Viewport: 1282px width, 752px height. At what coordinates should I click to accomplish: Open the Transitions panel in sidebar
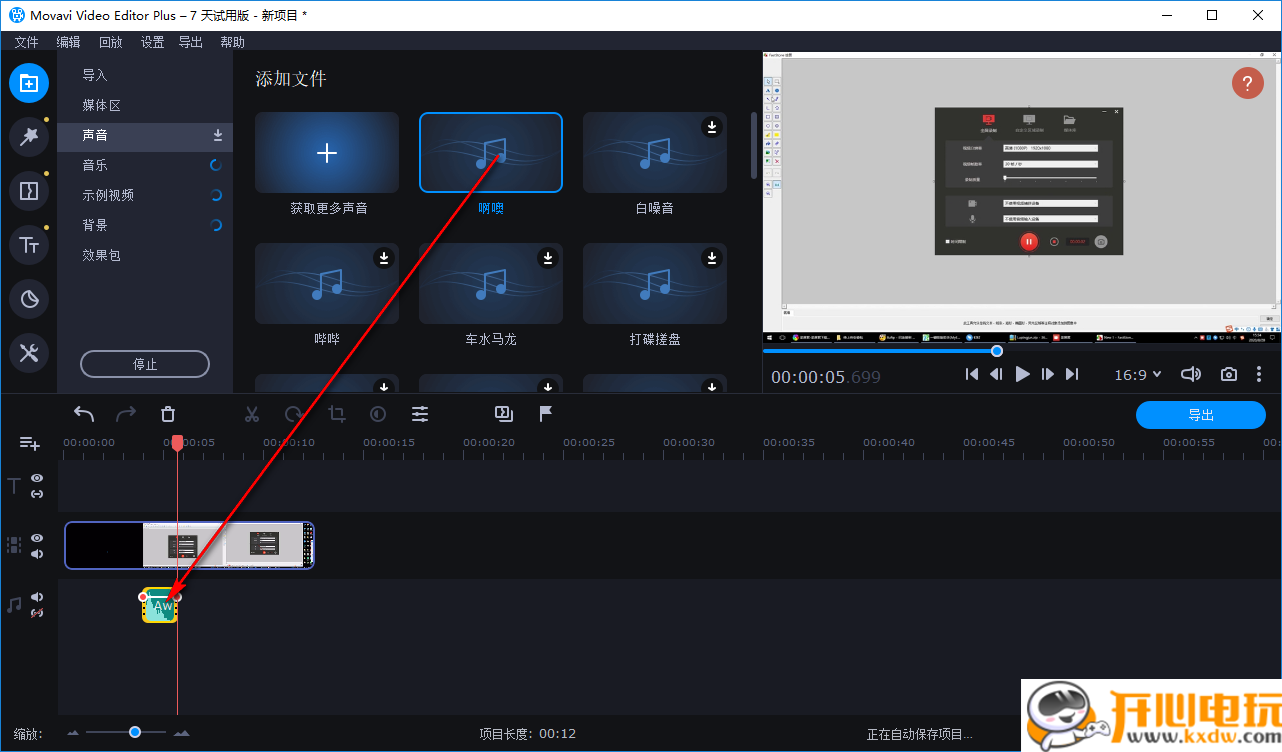tap(29, 190)
